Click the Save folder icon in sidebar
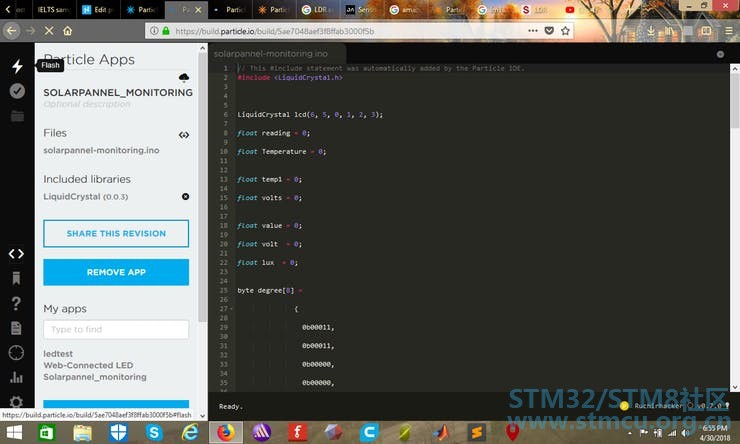The width and height of the screenshot is (740, 444). tap(16, 116)
